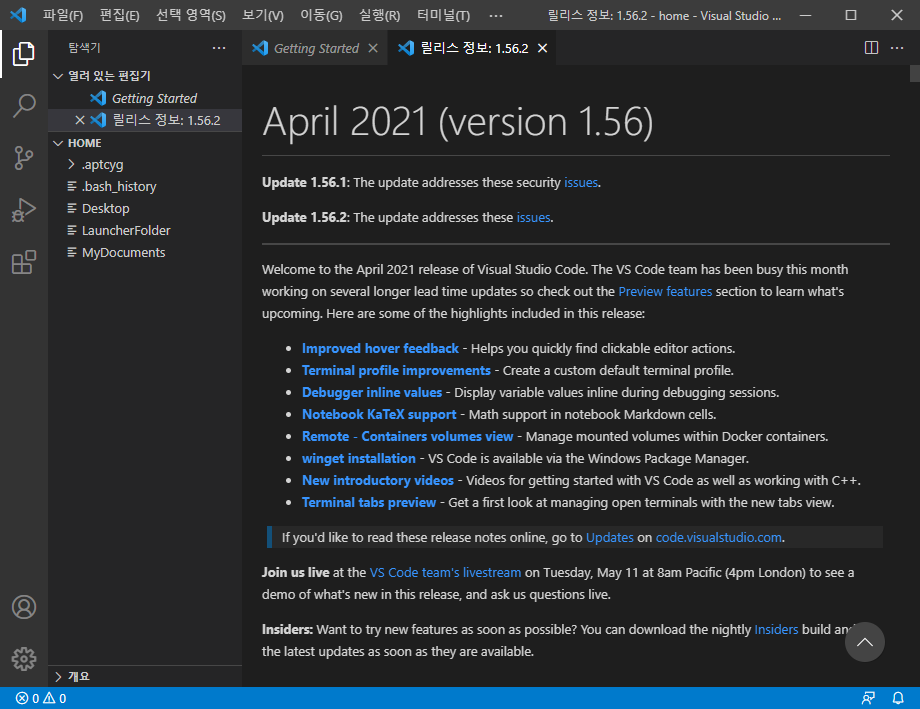Open code.visualstudio.com link
This screenshot has height=709, width=920.
tap(718, 538)
